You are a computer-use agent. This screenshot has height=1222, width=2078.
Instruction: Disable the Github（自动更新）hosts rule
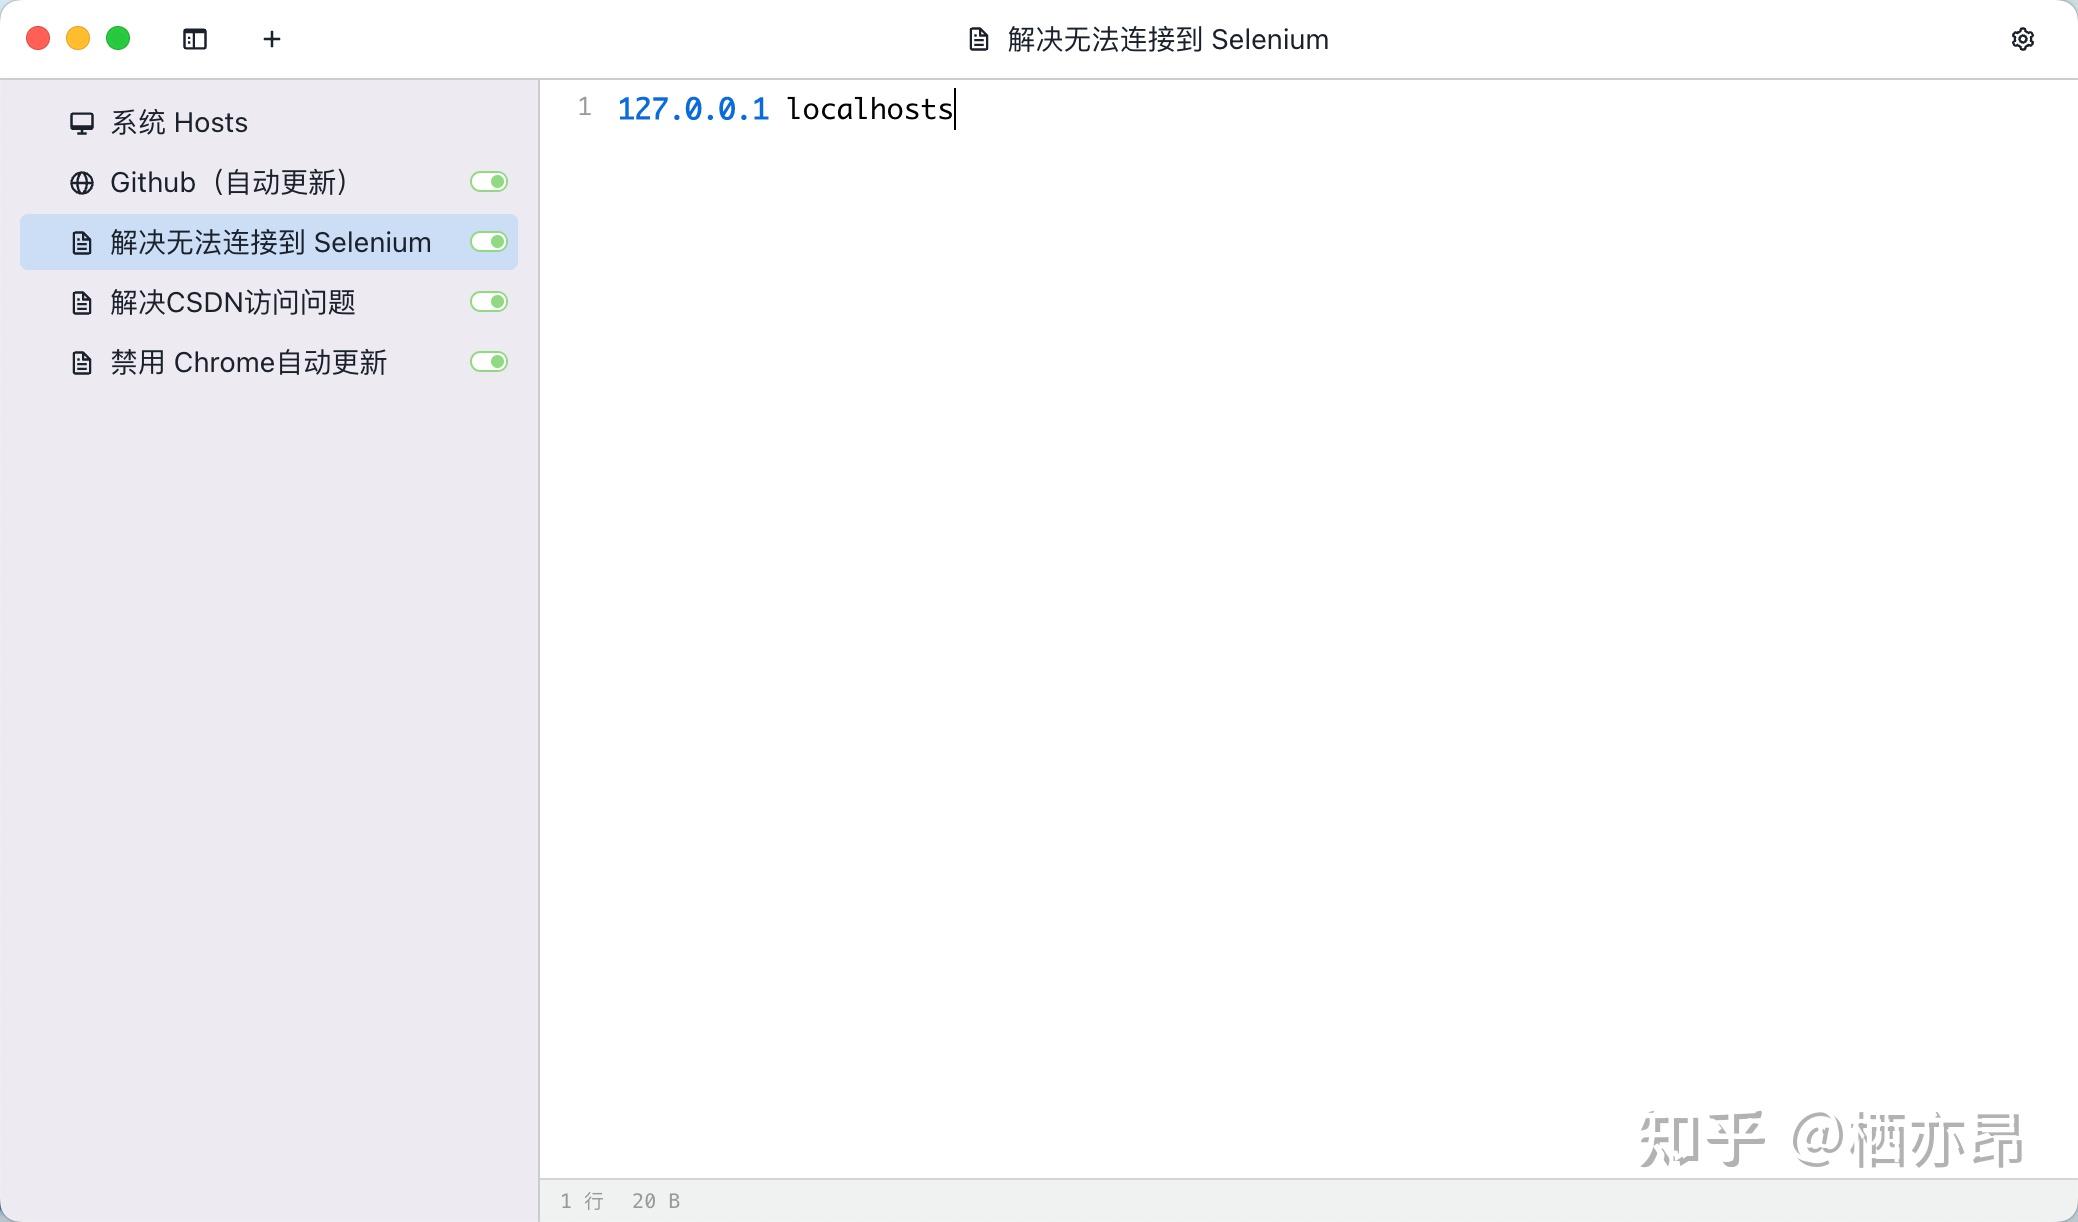(489, 181)
